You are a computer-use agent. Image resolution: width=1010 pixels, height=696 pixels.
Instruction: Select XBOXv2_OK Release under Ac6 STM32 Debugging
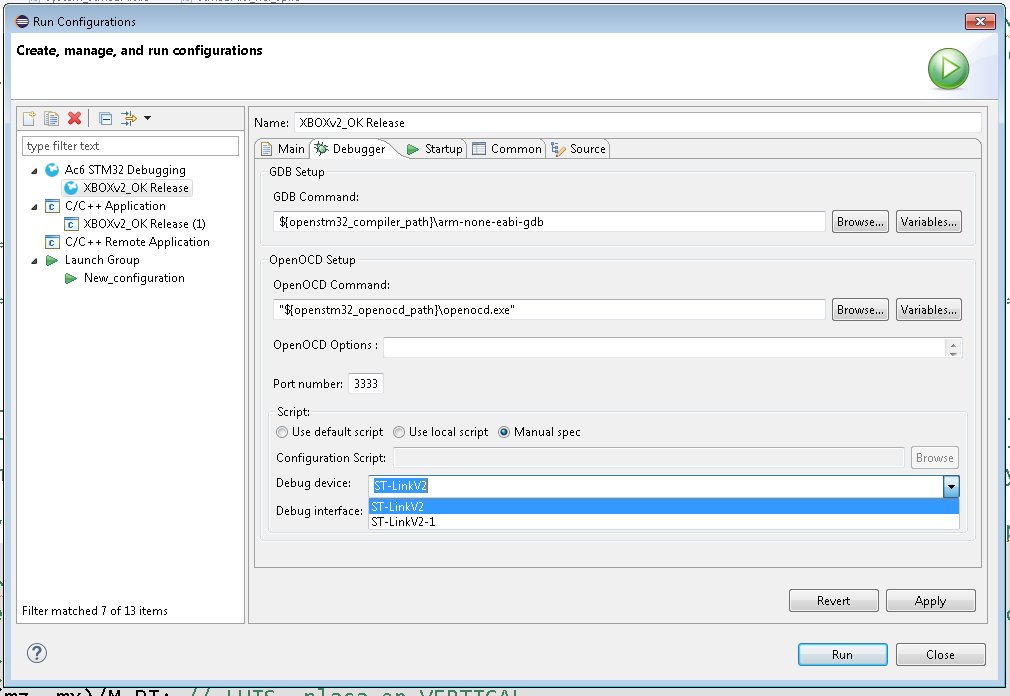[x=135, y=188]
